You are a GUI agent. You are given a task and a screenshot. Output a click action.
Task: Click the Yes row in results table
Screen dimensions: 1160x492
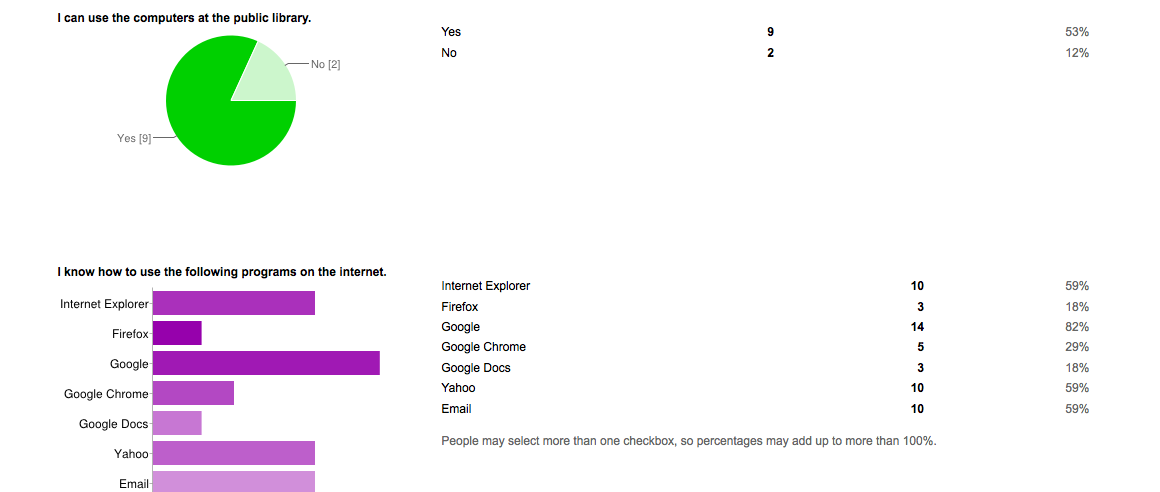pos(451,32)
